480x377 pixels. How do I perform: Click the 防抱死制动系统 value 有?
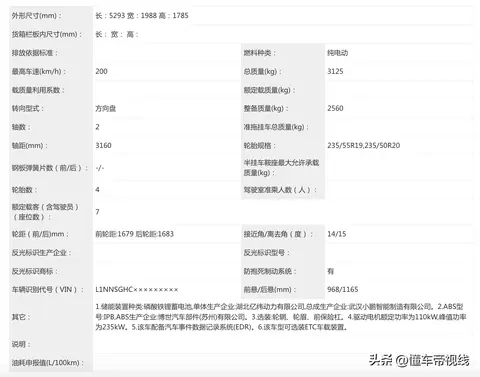[330, 271]
